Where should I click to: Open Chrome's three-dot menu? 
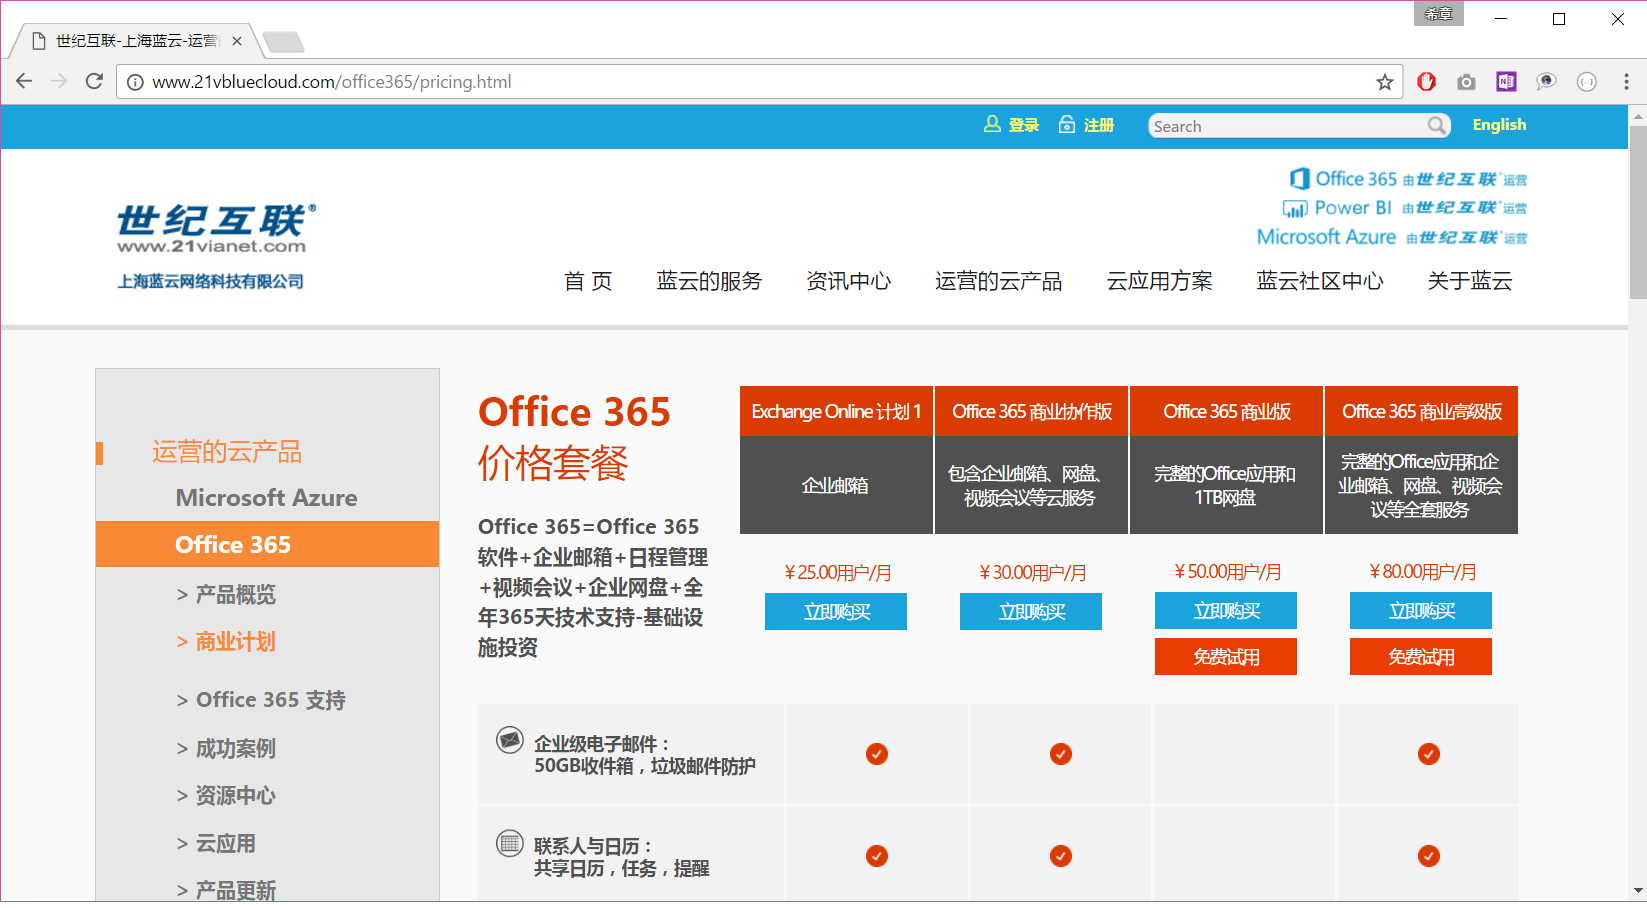point(1626,82)
